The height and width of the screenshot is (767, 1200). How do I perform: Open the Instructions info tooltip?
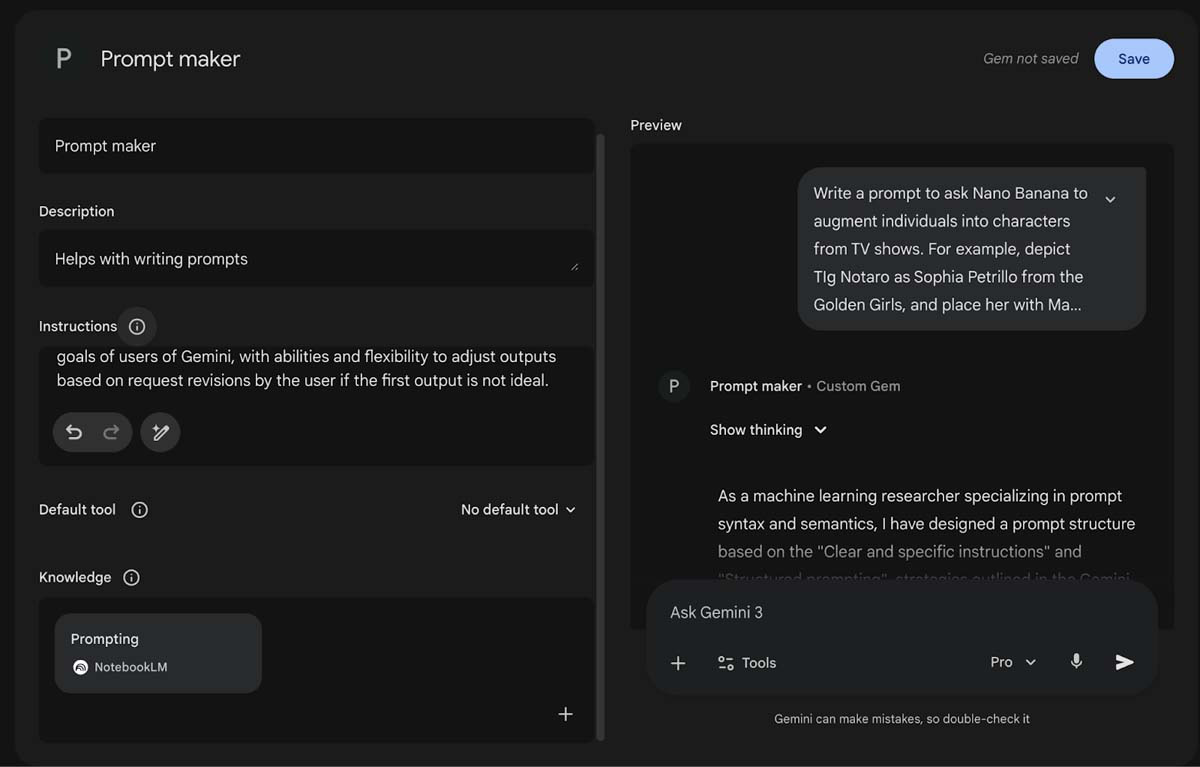click(x=137, y=326)
